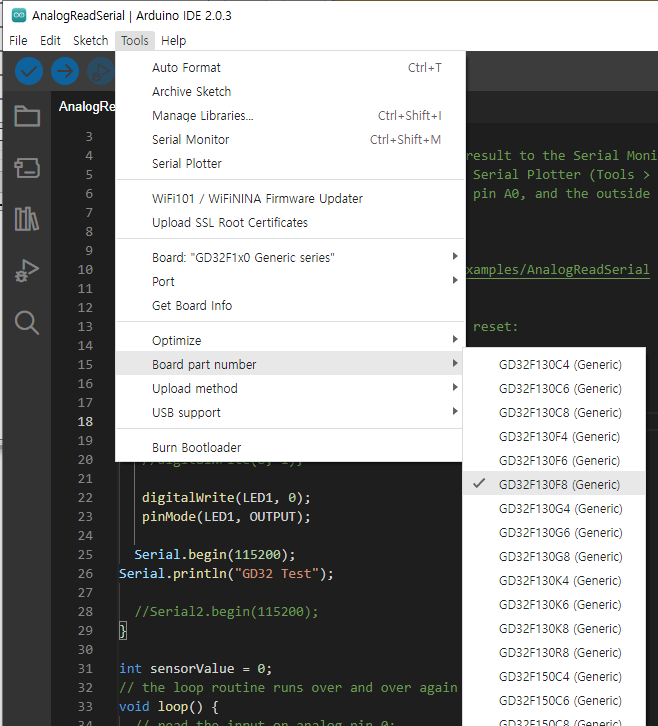Click the Upload arrow button
658x726 pixels.
coord(65,71)
